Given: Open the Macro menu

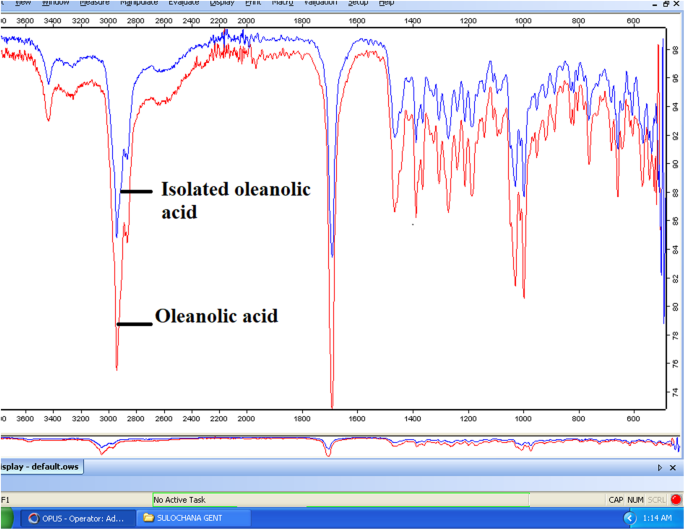Looking at the screenshot, I should [x=282, y=3].
